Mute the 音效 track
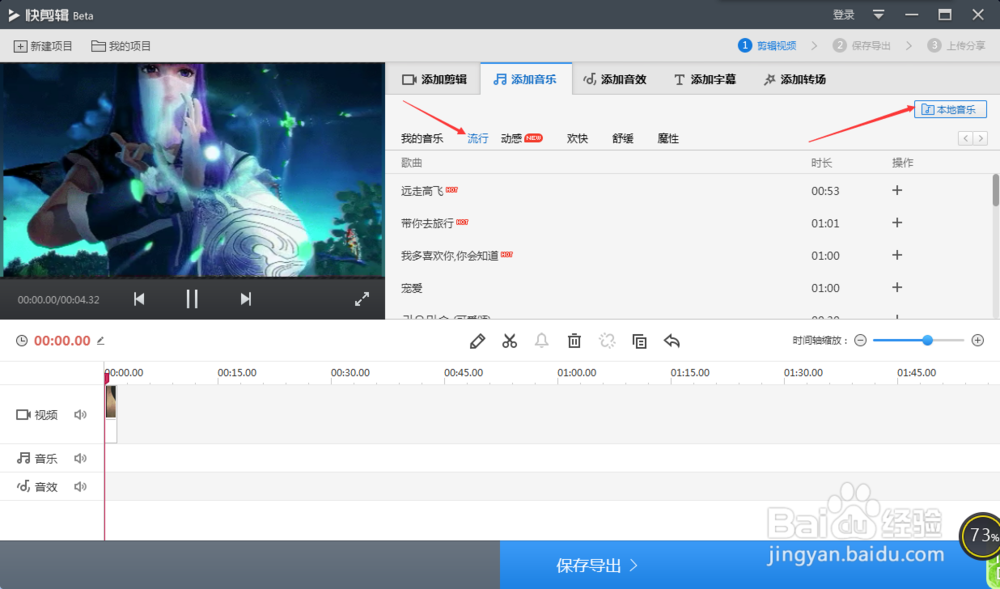The image size is (1000, 589). 80,487
